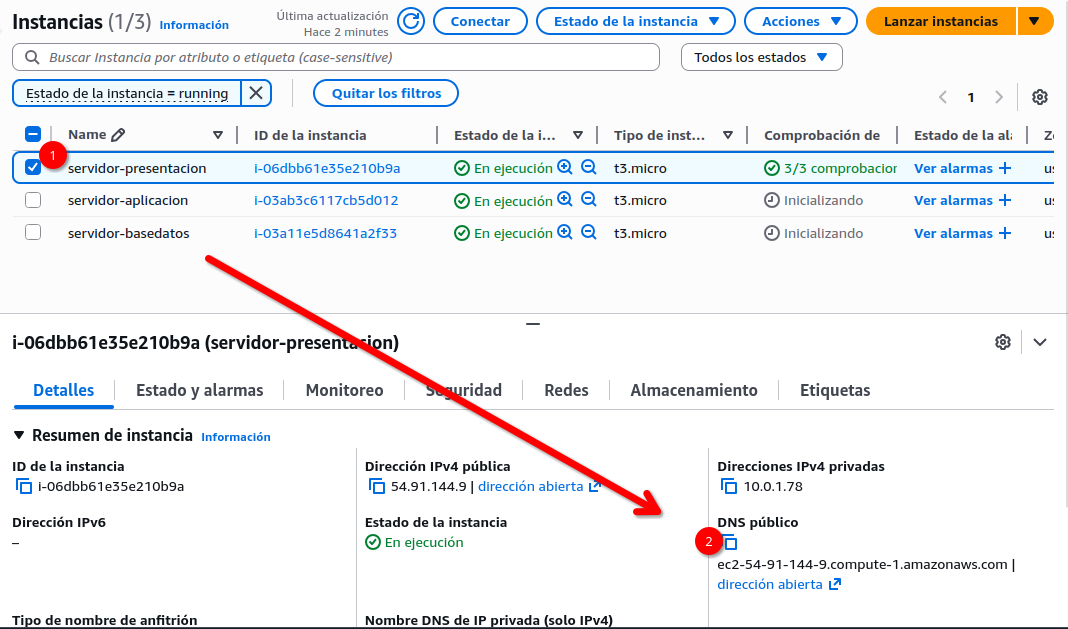Select the servidor-basedatos checkbox
The width and height of the screenshot is (1068, 629).
coord(33,232)
